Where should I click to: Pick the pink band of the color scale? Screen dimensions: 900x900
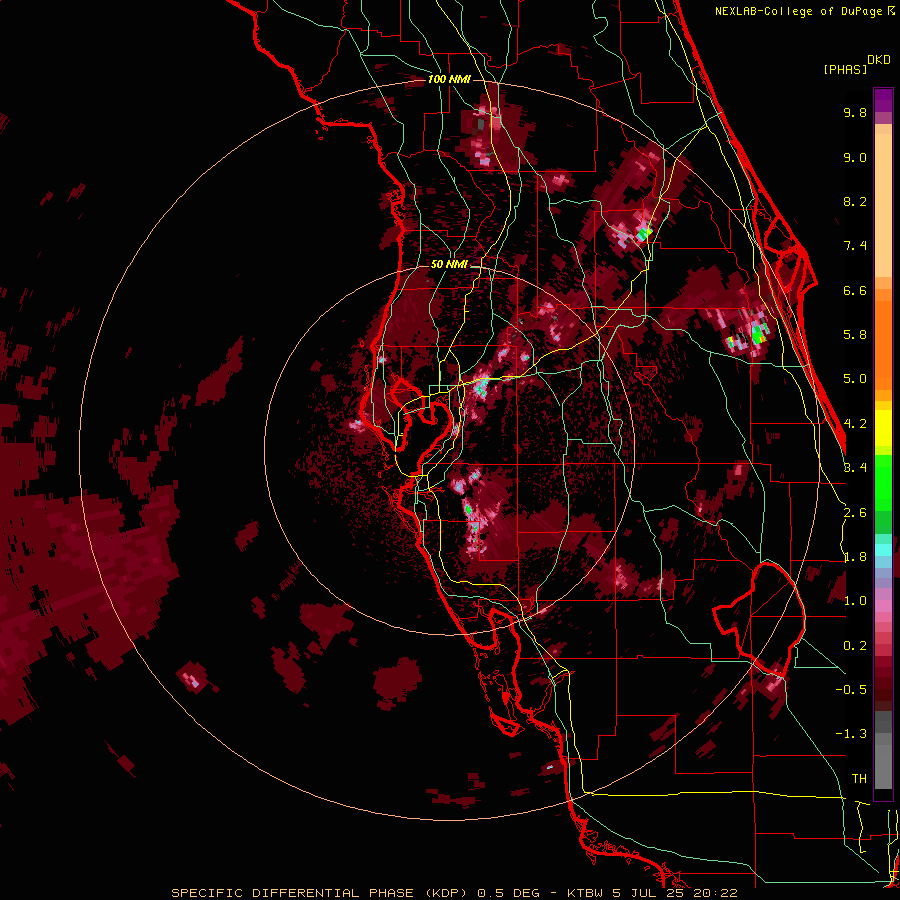click(883, 606)
